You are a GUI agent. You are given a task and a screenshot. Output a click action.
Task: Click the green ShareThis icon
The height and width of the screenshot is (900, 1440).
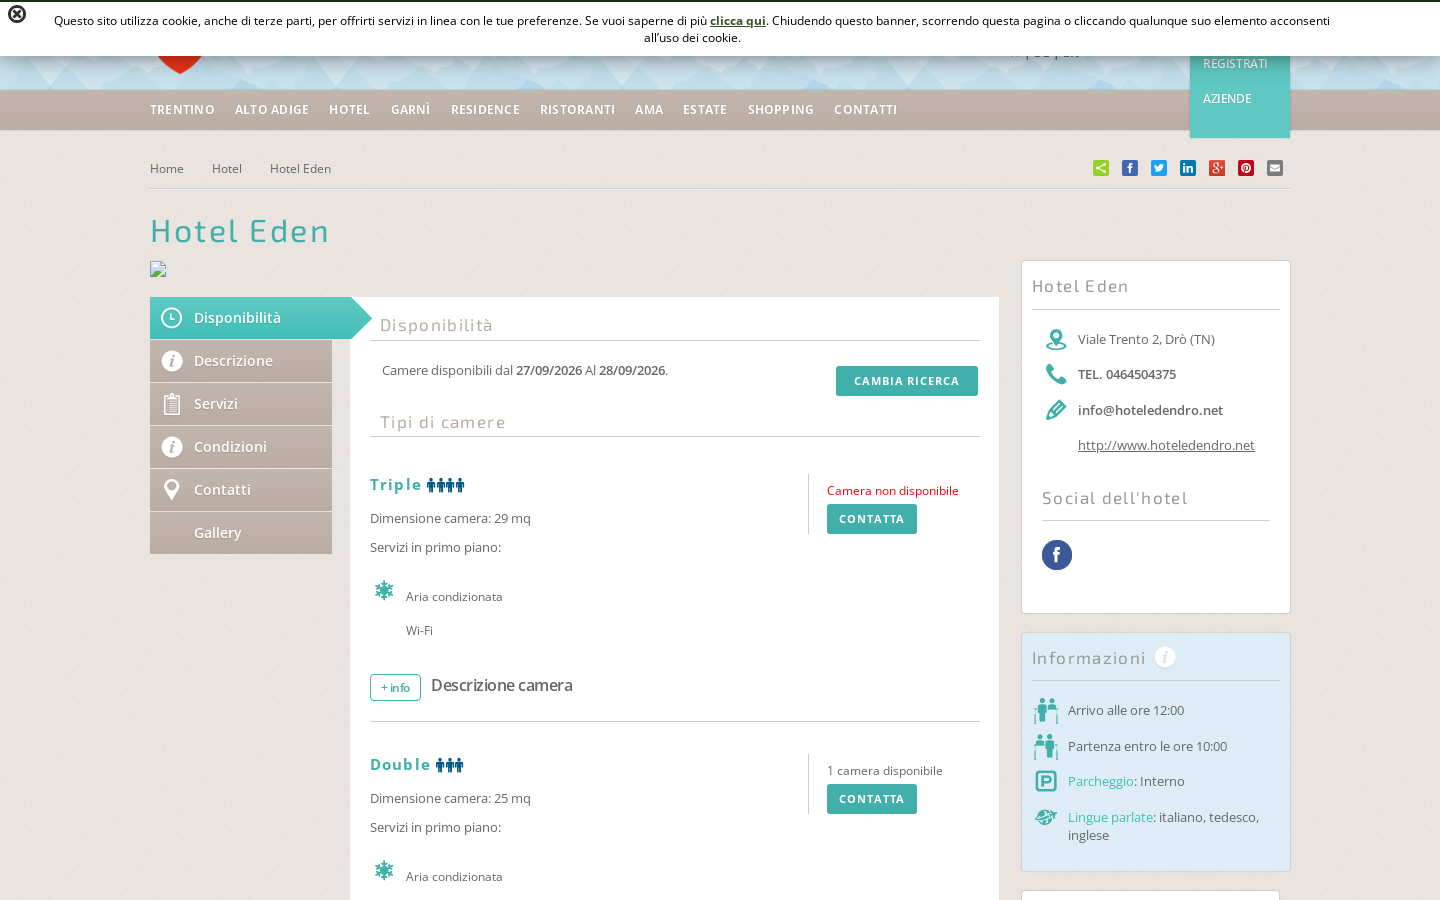(1101, 168)
